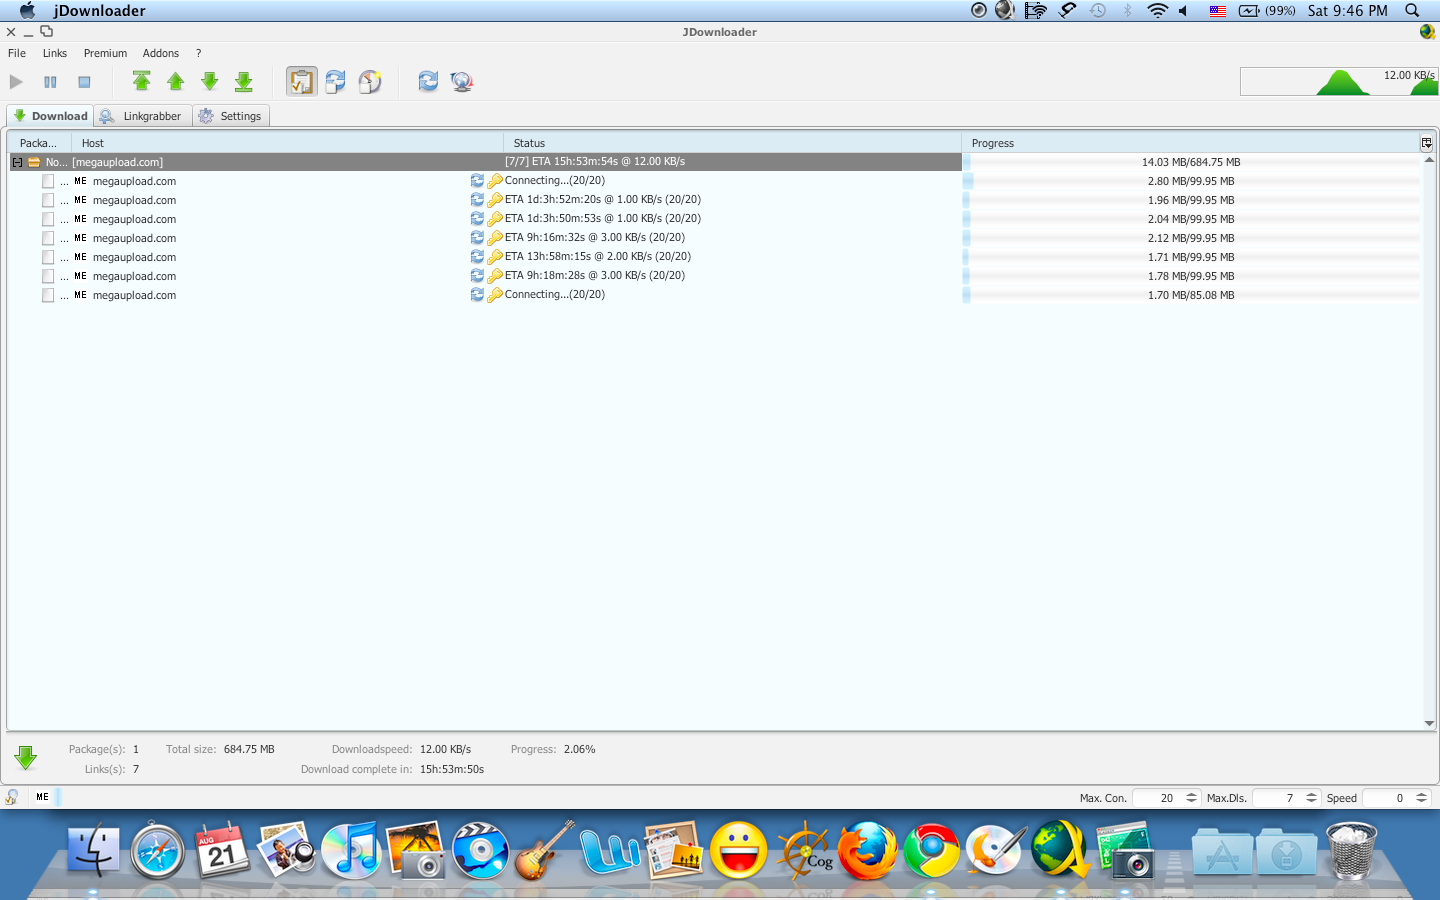Viewport: 1440px width, 900px height.
Task: Open the Linkgrabber tab
Action: [x=141, y=116]
